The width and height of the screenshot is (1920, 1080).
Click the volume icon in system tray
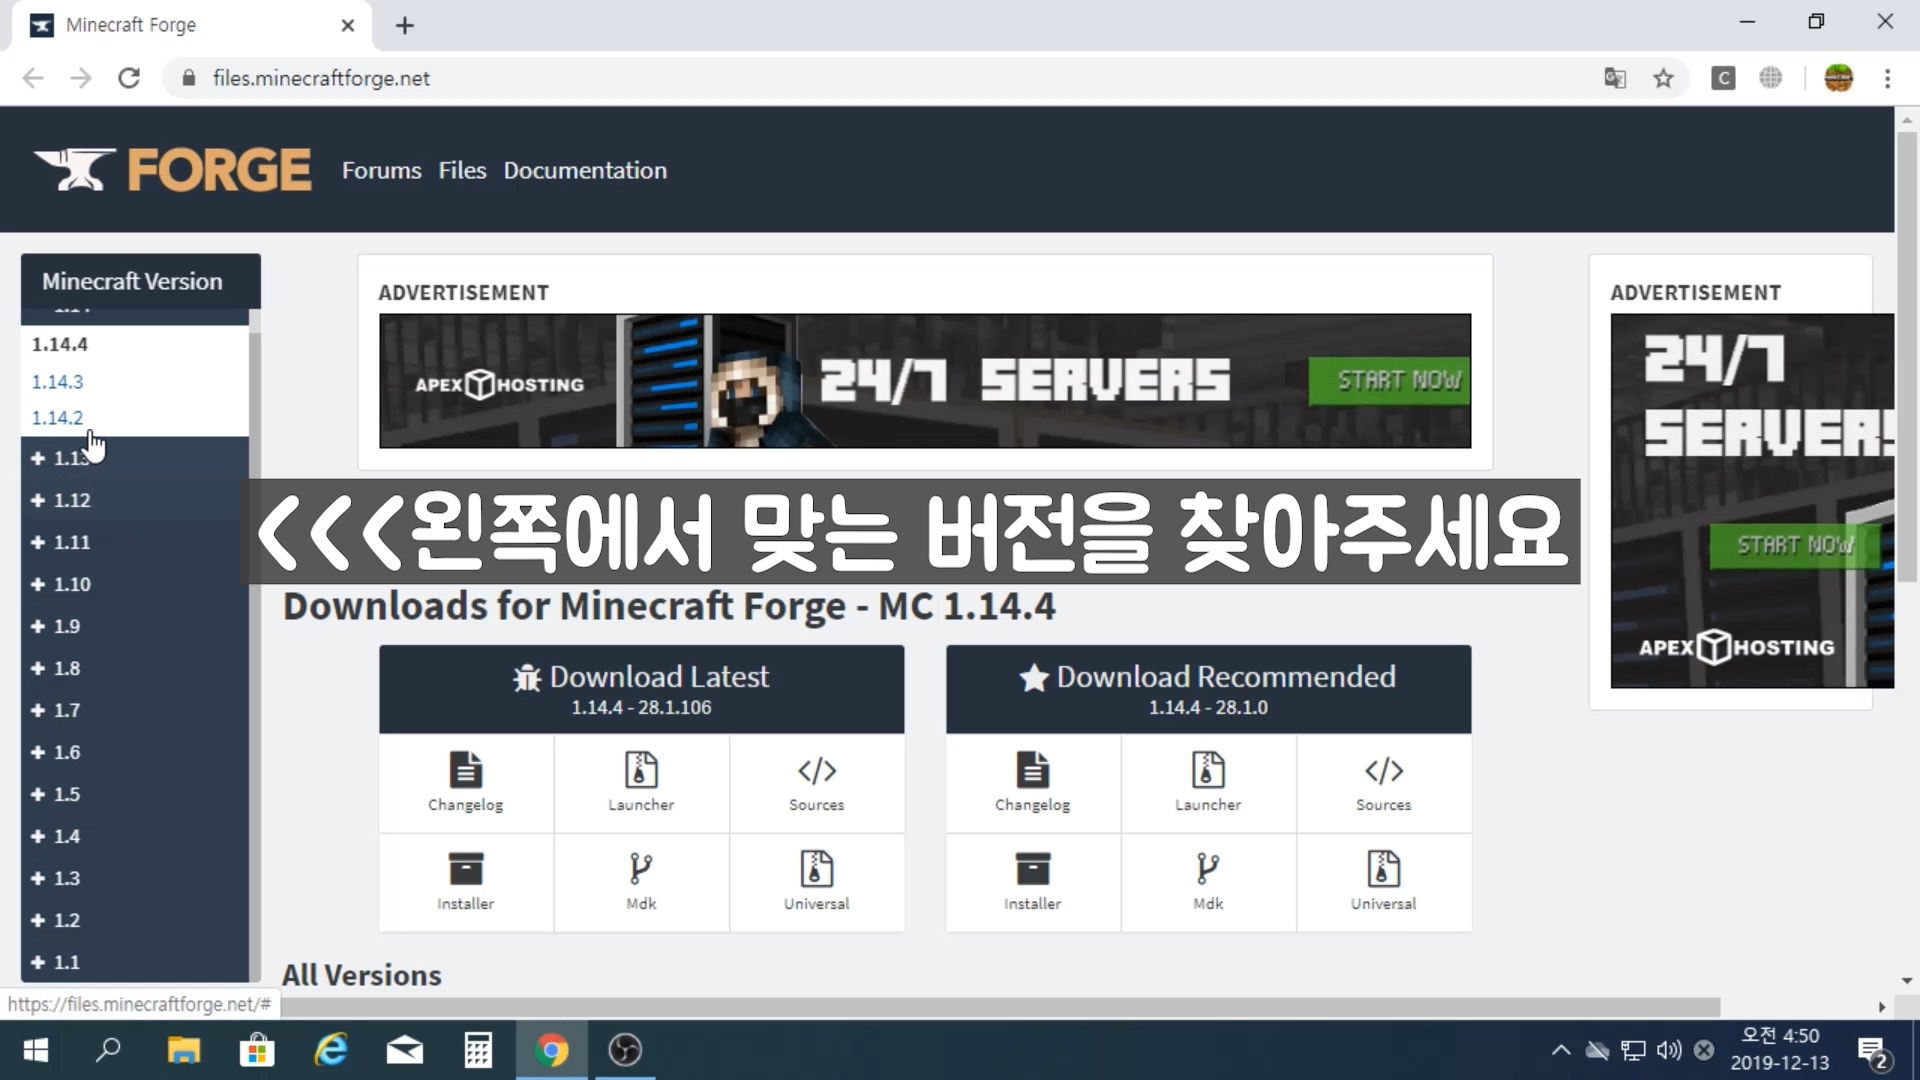pos(1668,1050)
